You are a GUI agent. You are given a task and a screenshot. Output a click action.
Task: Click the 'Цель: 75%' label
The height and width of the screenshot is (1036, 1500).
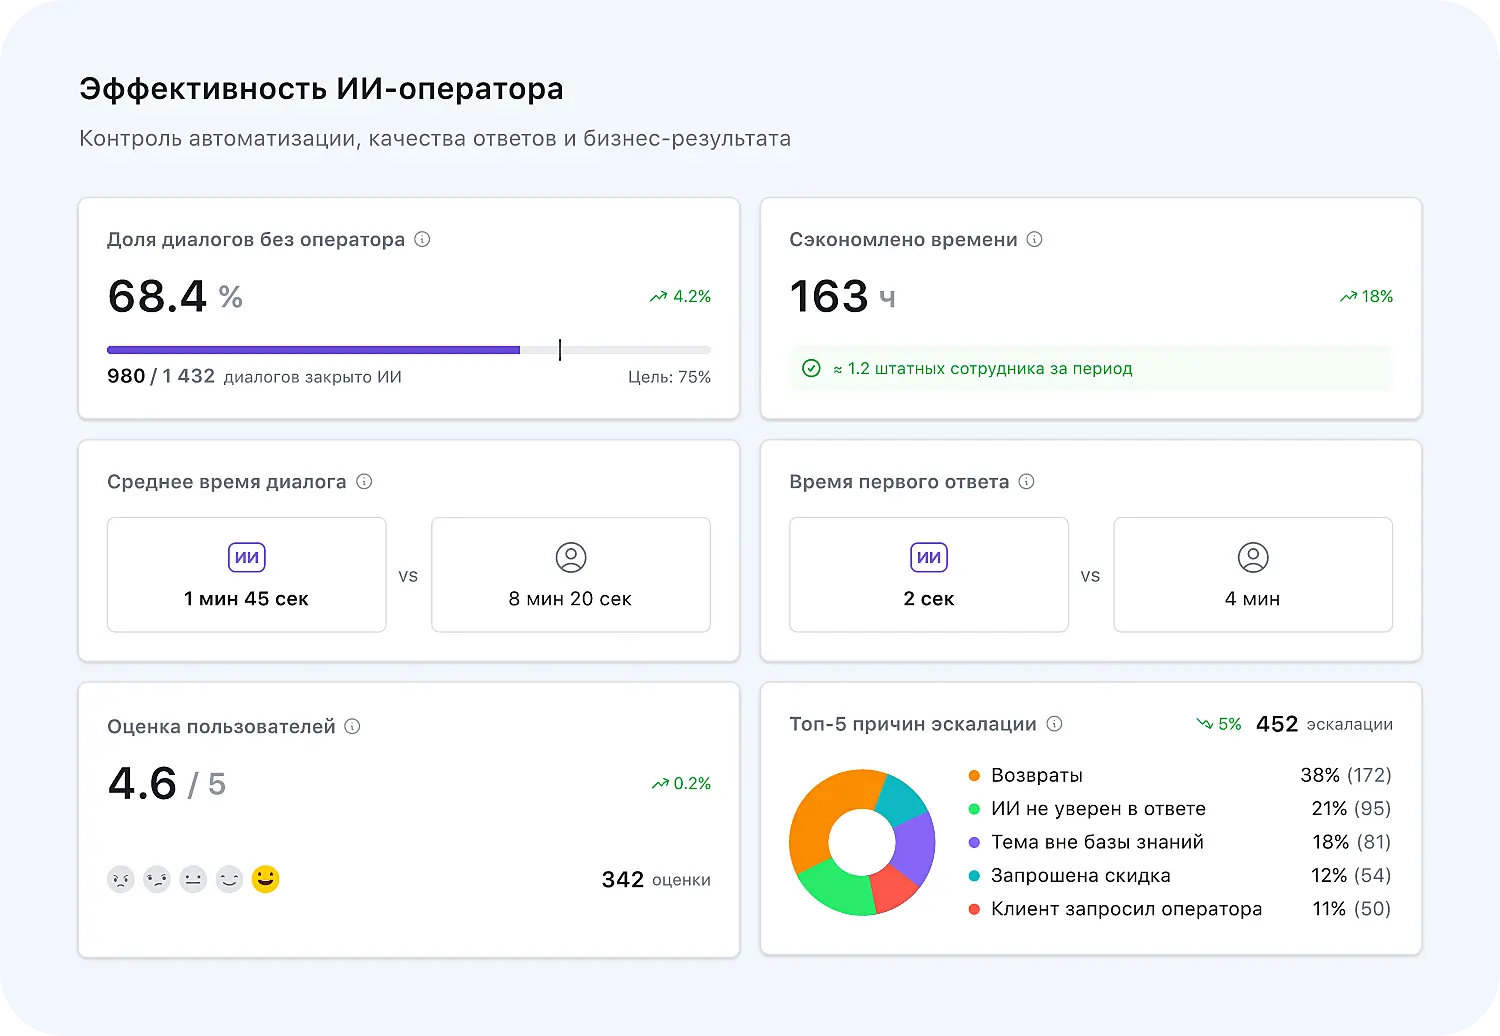[669, 377]
